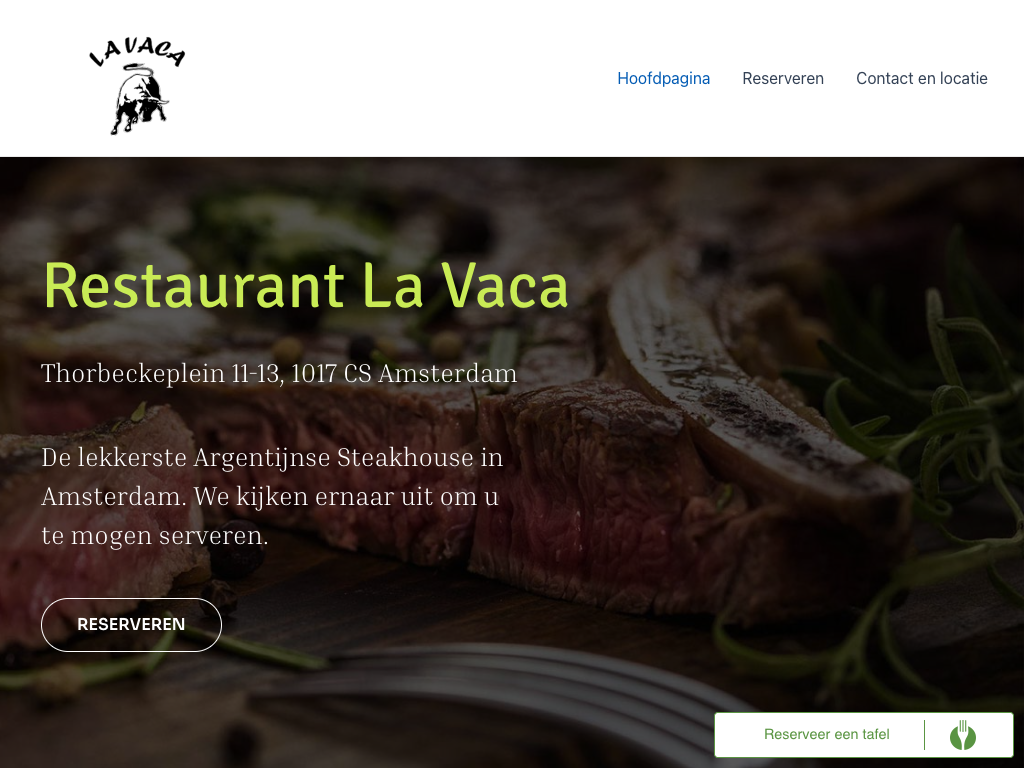This screenshot has height=768, width=1024.
Task: Open the Contact en locatie page
Action: 921,78
